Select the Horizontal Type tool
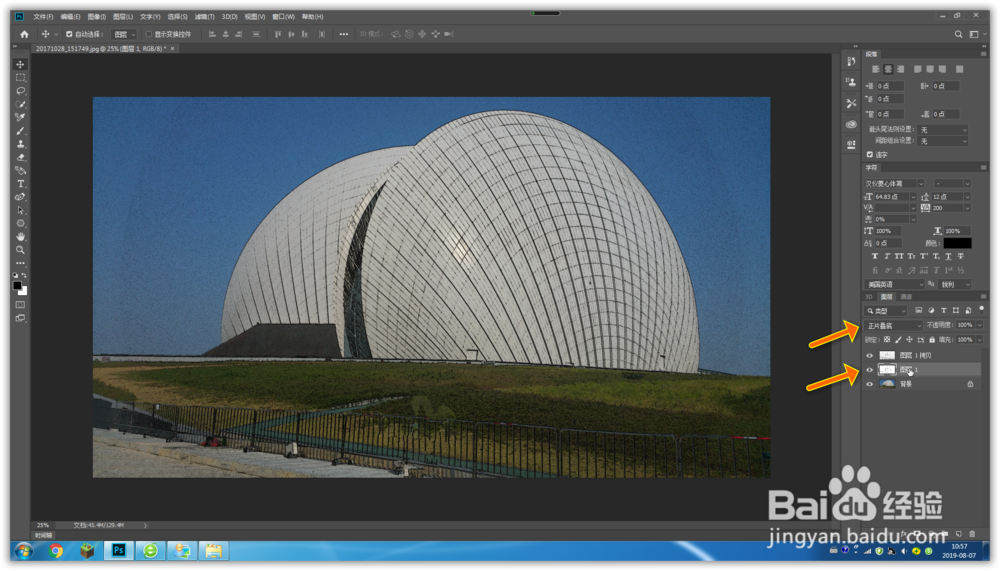 coord(20,184)
